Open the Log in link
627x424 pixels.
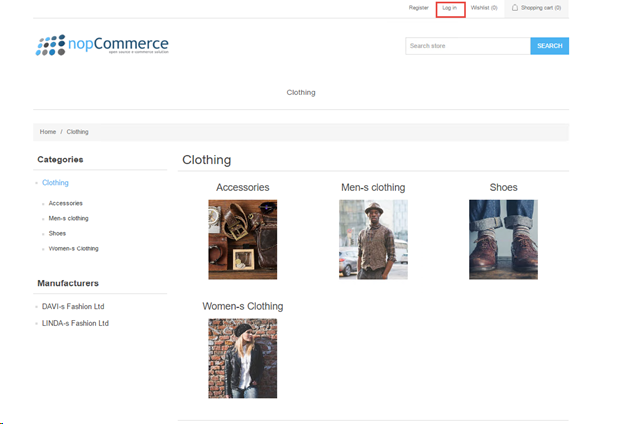pyautogui.click(x=450, y=8)
